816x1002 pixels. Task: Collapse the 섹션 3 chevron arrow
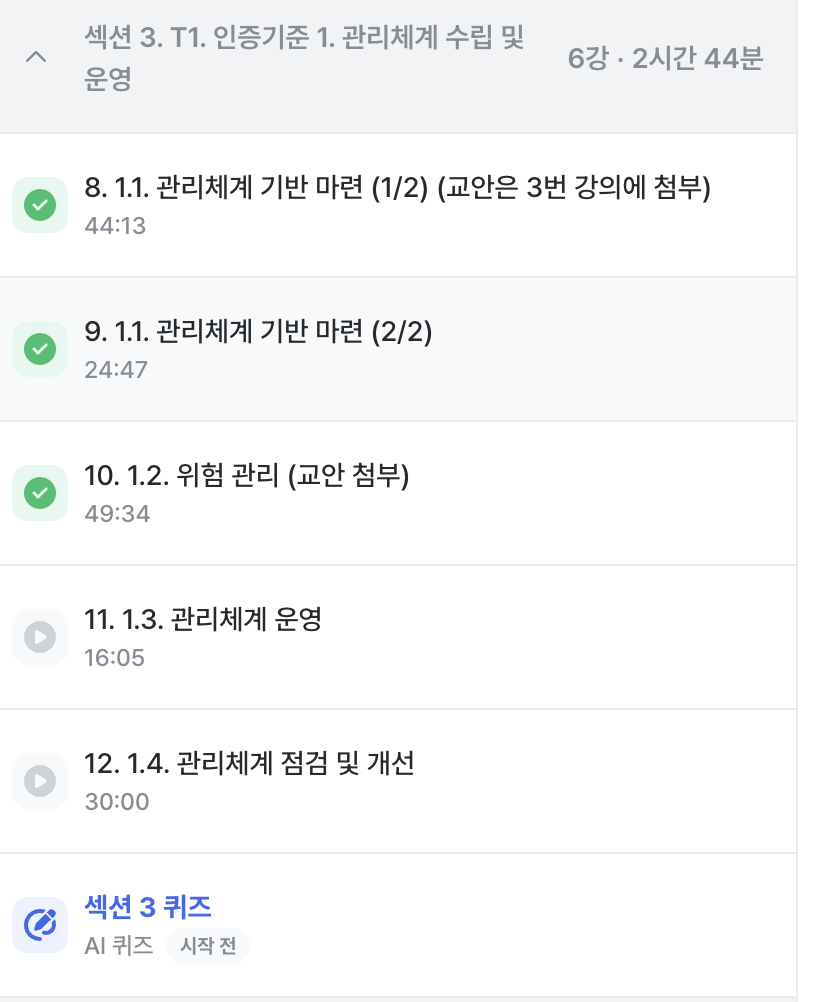(x=35, y=58)
